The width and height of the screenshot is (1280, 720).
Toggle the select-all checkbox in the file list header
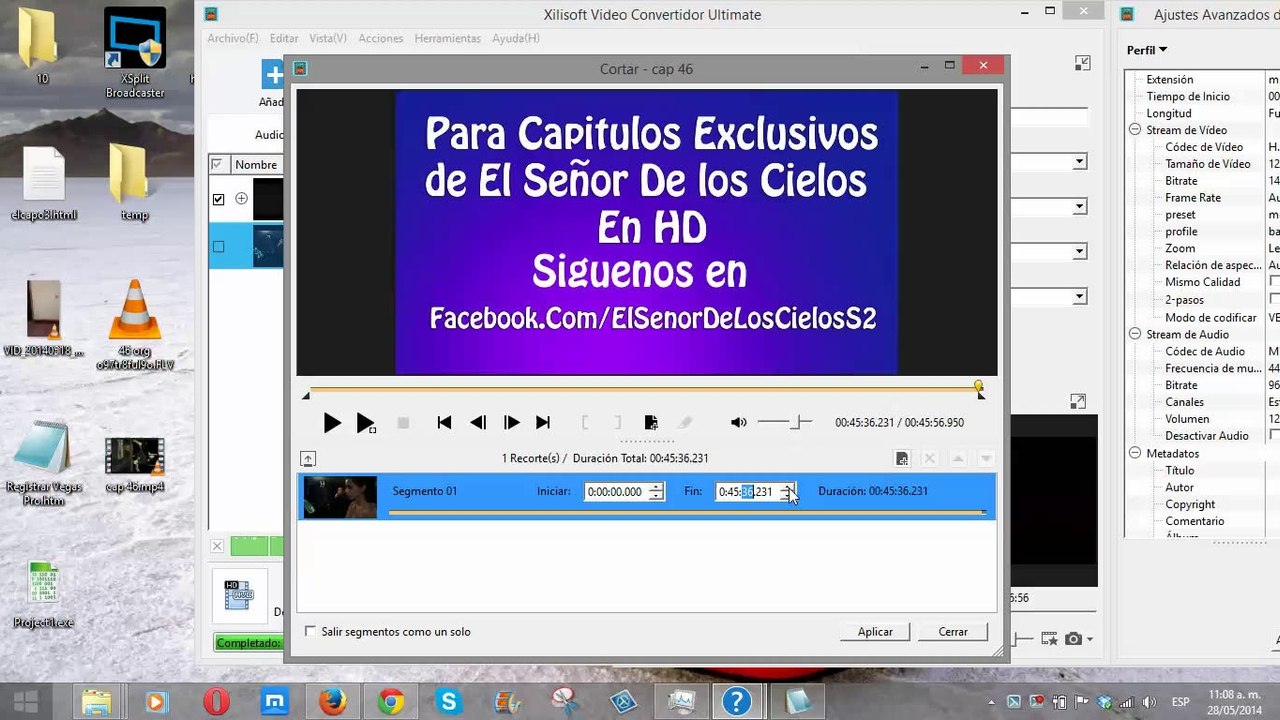[216, 164]
